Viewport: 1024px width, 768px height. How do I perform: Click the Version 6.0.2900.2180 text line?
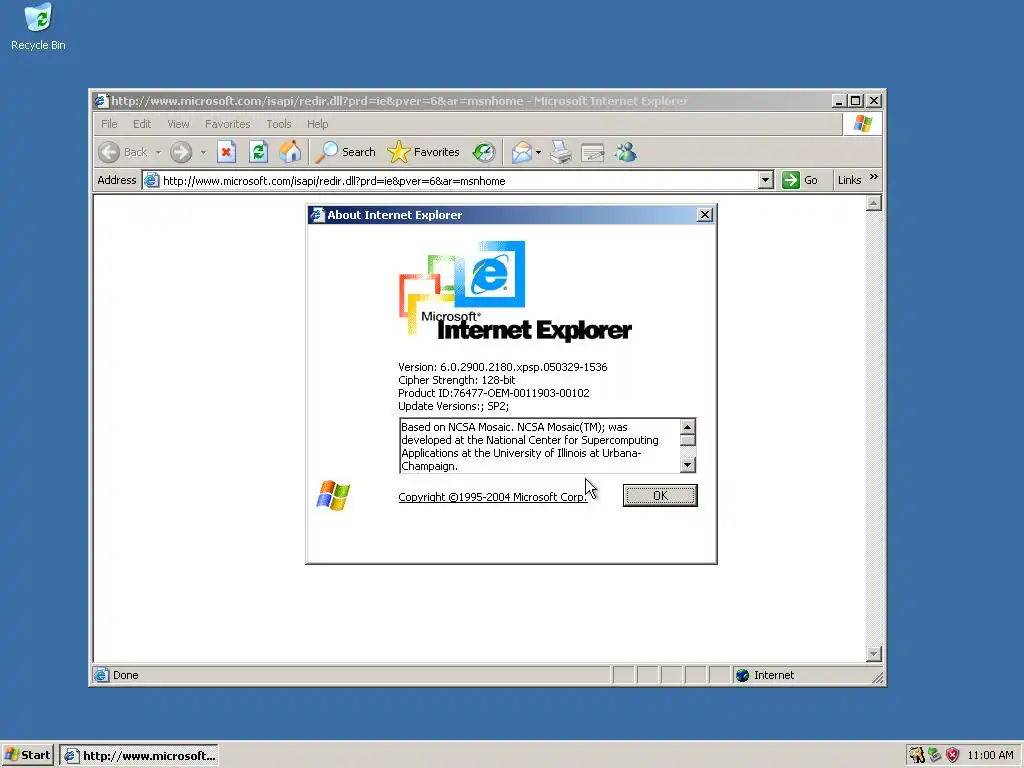tap(502, 367)
